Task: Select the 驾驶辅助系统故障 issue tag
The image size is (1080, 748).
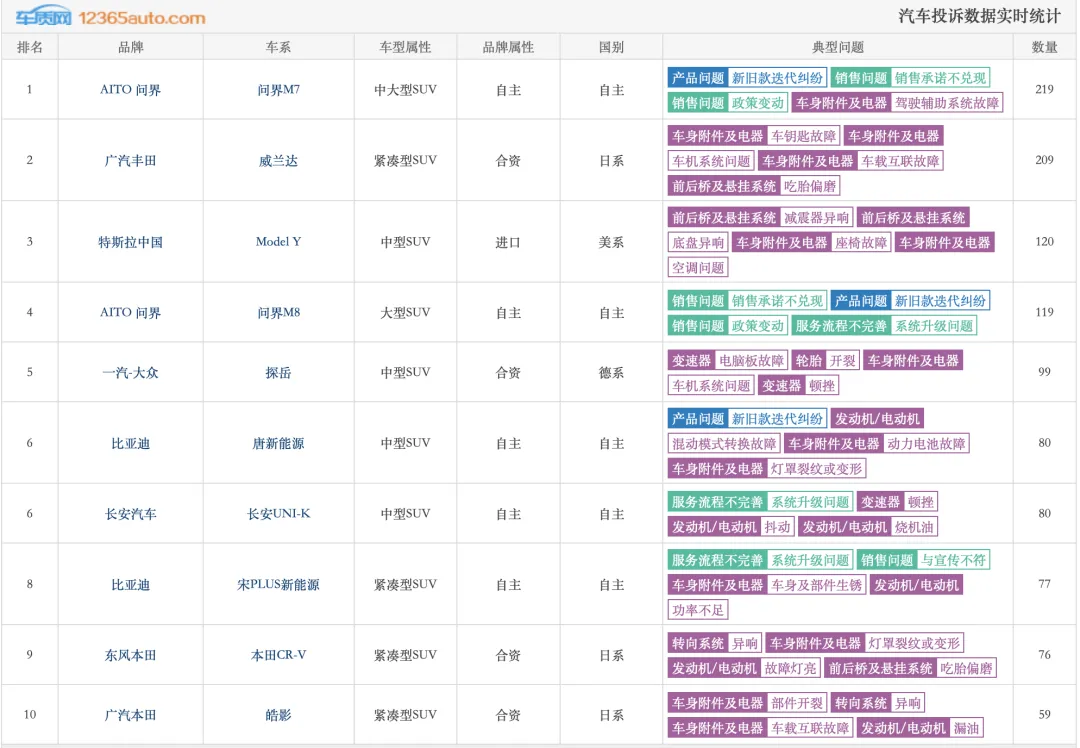Action: (x=947, y=103)
